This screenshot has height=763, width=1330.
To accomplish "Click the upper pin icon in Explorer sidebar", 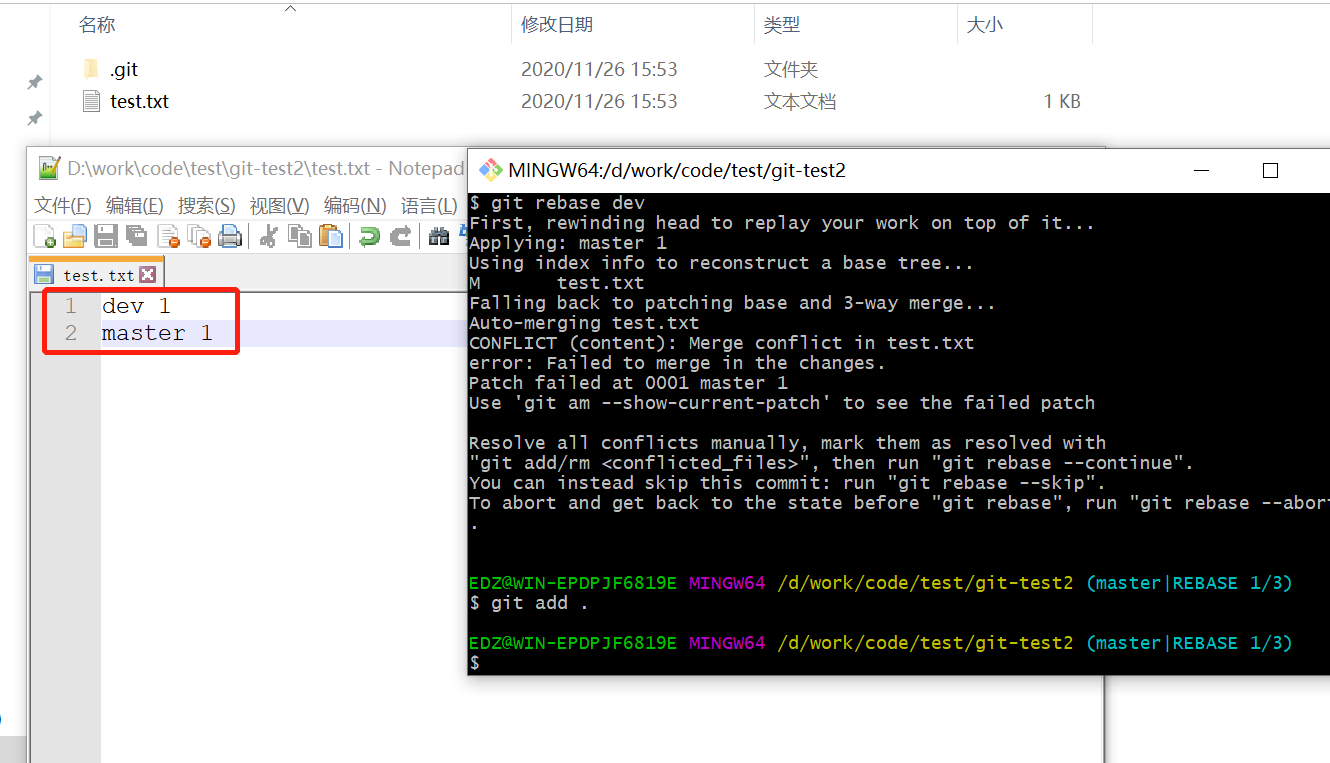I will pyautogui.click(x=34, y=82).
